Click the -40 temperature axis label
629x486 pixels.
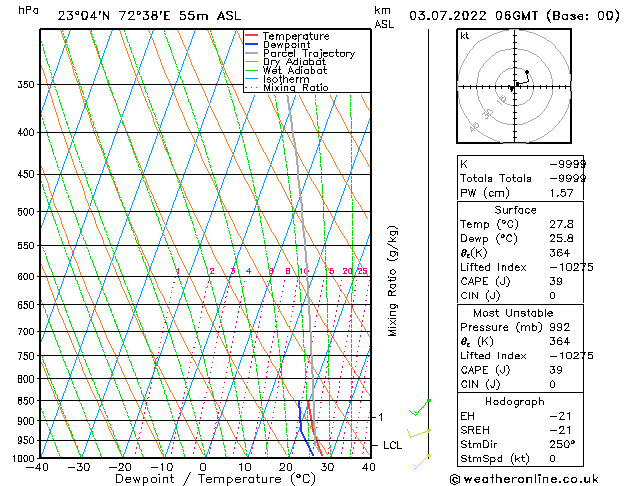pyautogui.click(x=37, y=467)
